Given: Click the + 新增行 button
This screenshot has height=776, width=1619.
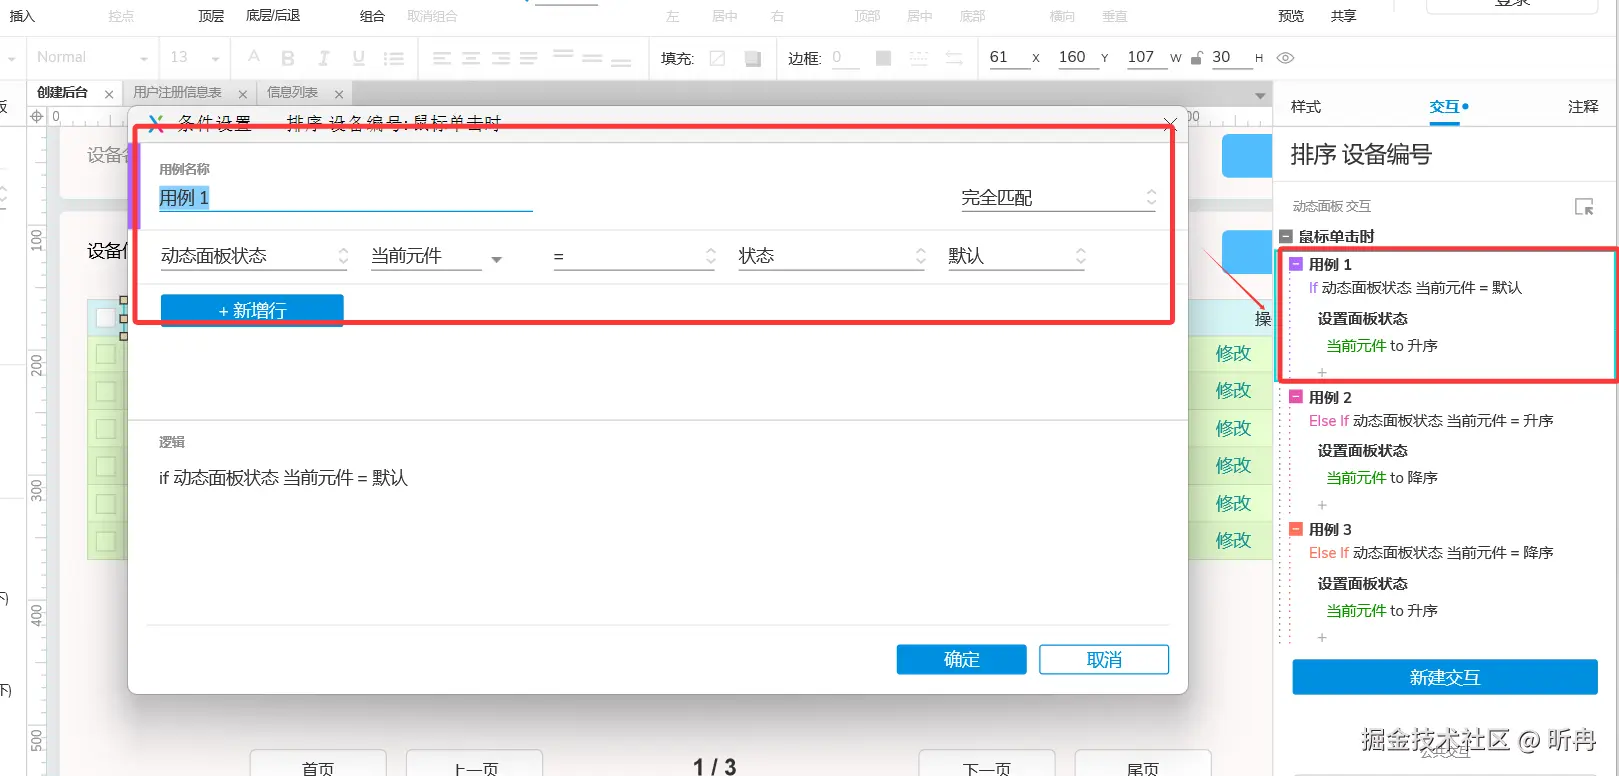Looking at the screenshot, I should click(x=252, y=310).
